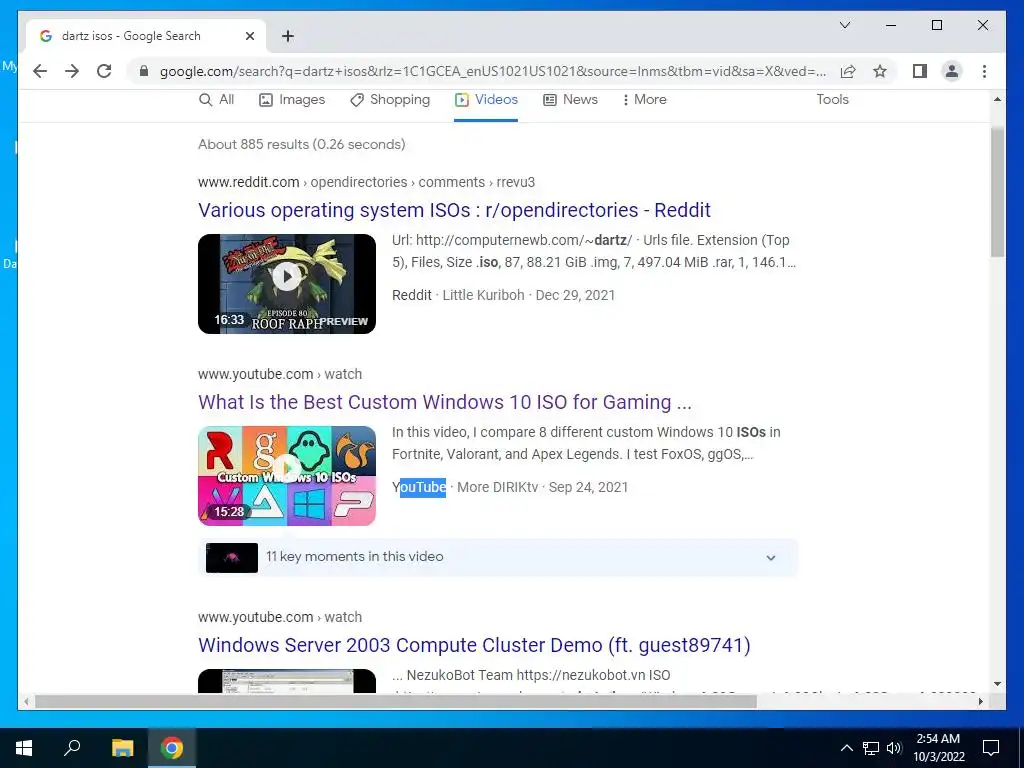The width and height of the screenshot is (1024, 768).
Task: Expand the 11 key moments chevron
Action: (771, 558)
